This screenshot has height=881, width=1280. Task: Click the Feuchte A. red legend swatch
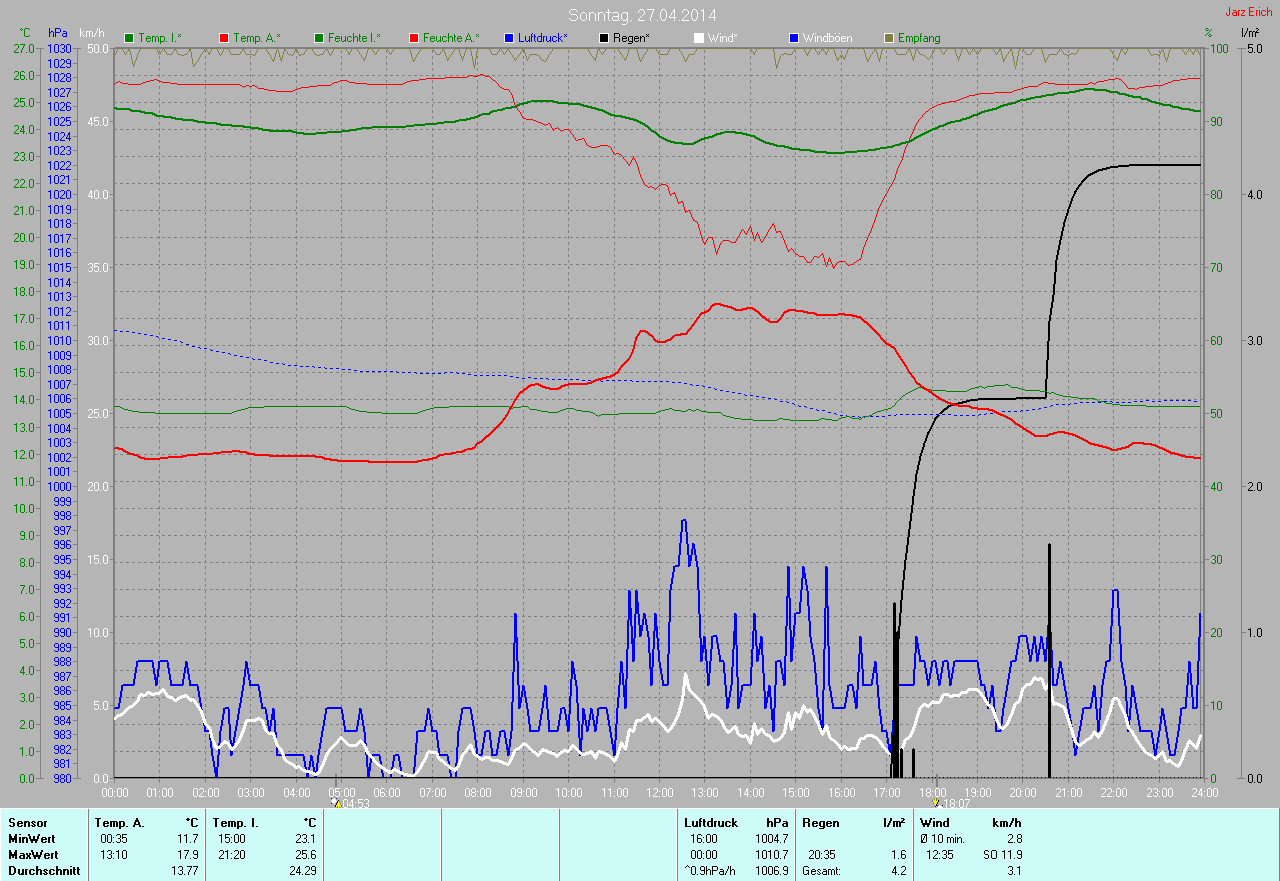tap(414, 38)
